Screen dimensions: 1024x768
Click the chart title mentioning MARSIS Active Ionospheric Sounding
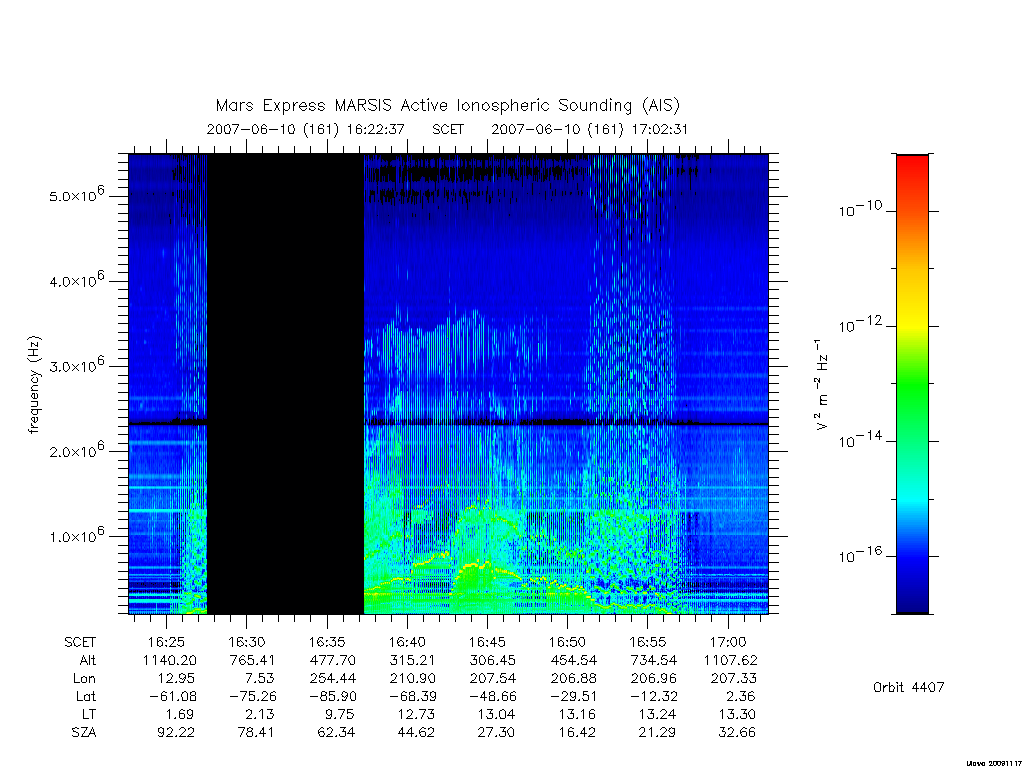(x=447, y=105)
